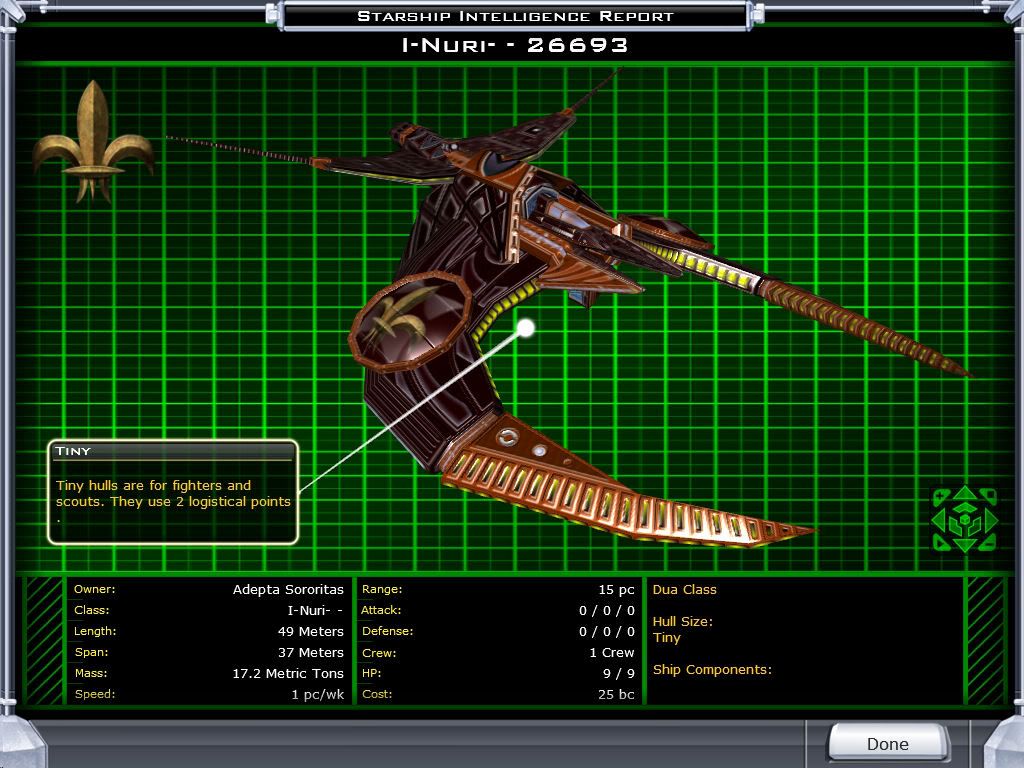Click the 'Ship Components:' label

(x=712, y=669)
